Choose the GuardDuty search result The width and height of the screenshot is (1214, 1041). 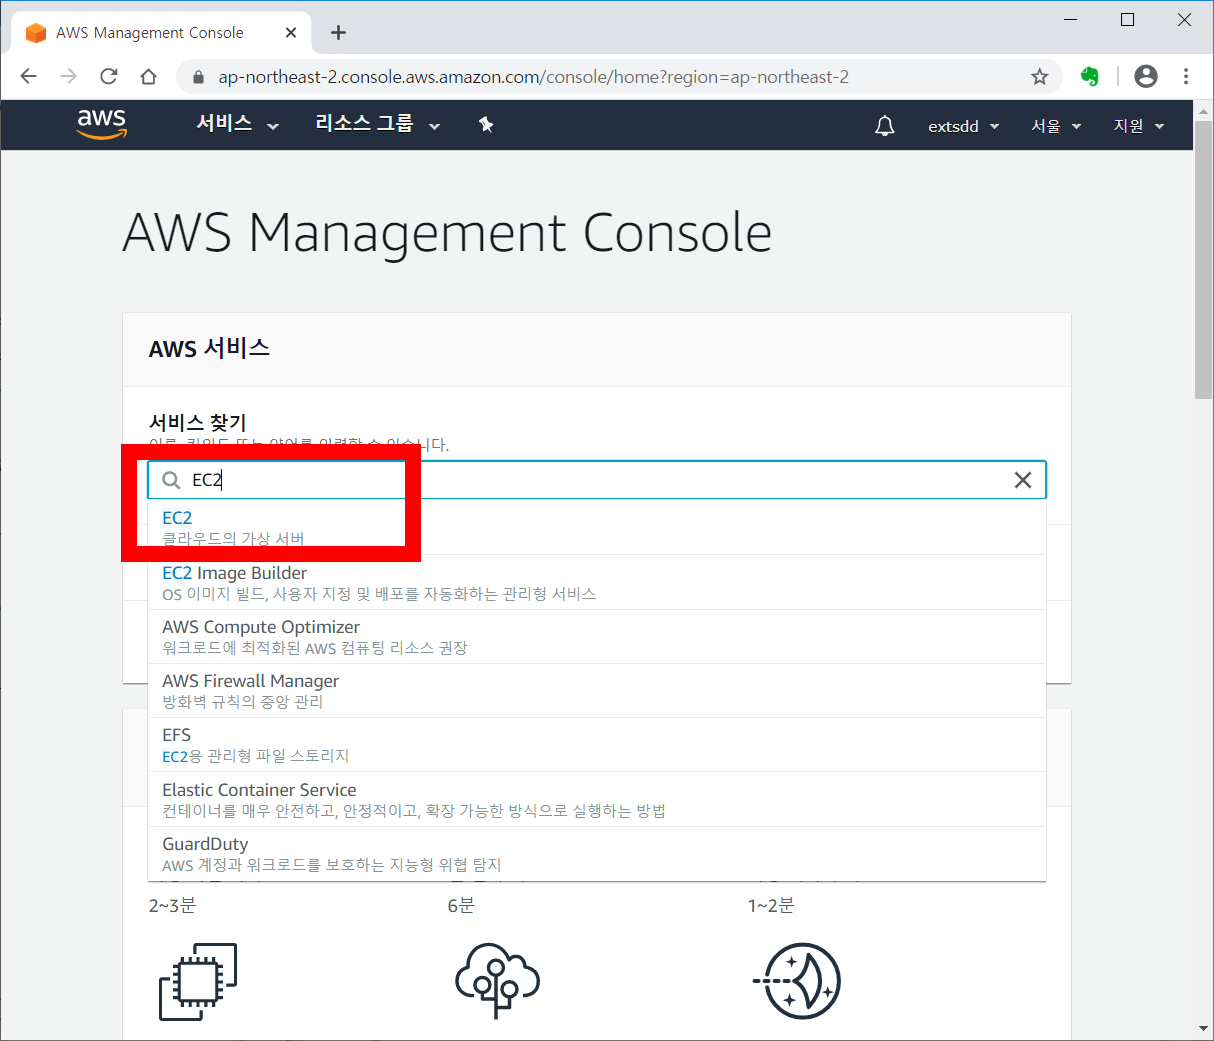coord(597,853)
